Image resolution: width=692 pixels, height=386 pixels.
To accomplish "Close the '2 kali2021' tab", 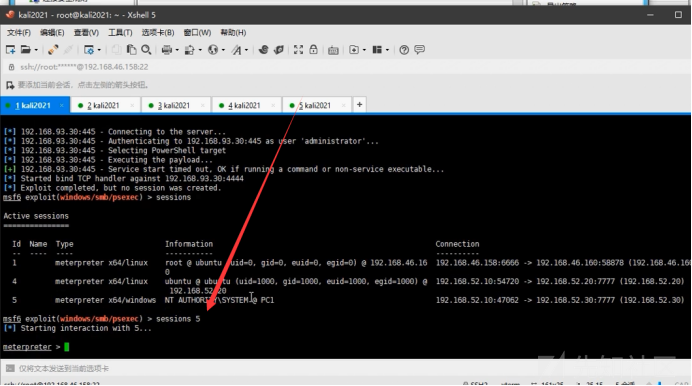I will (x=132, y=105).
